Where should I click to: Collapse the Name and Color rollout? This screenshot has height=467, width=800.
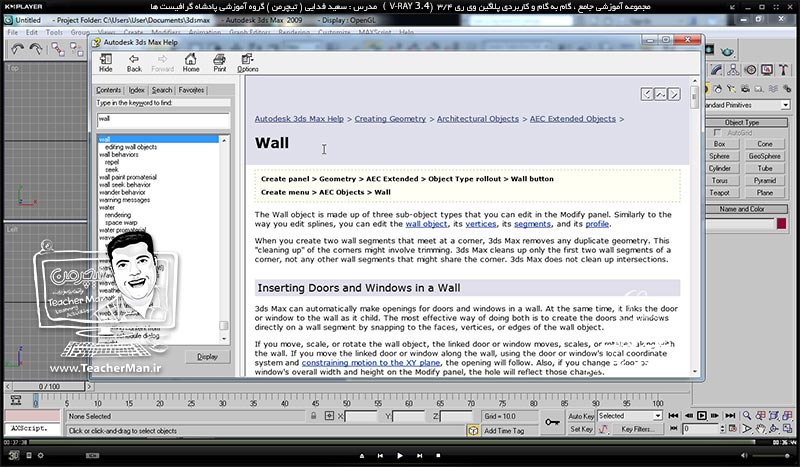click(x=742, y=209)
